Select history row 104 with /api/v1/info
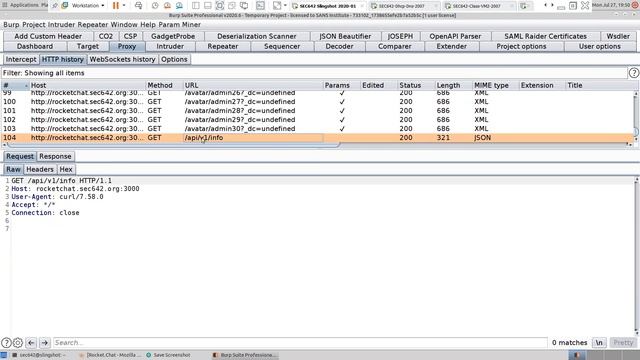The height and width of the screenshot is (360, 640). (317, 138)
